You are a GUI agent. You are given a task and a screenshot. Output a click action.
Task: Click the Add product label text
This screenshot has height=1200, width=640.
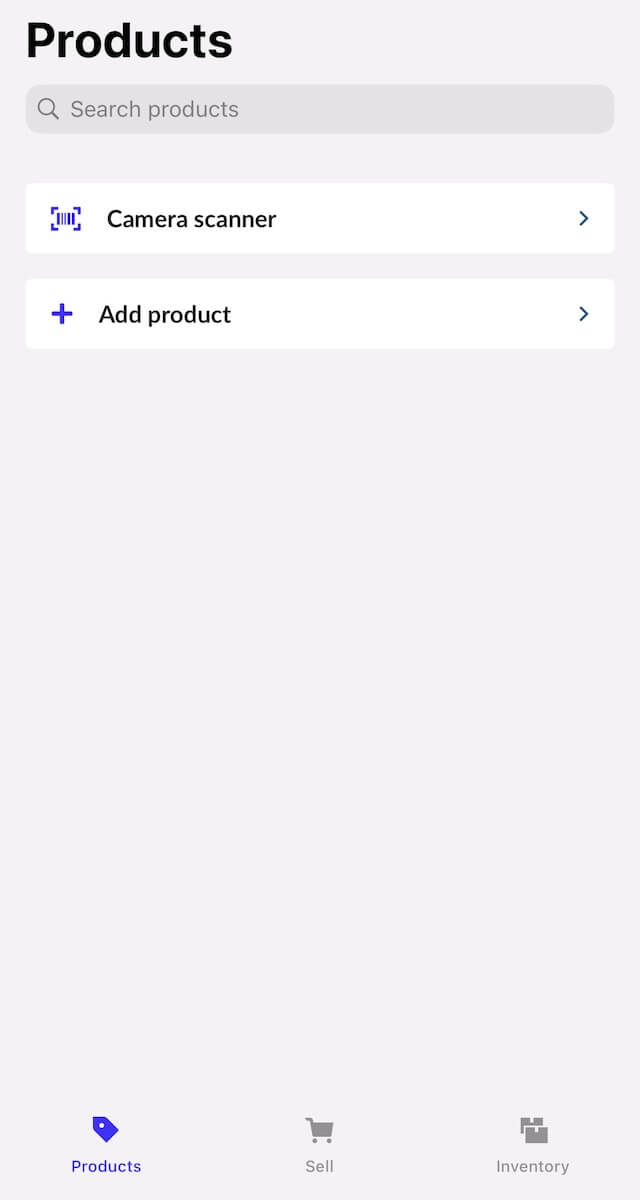(164, 313)
